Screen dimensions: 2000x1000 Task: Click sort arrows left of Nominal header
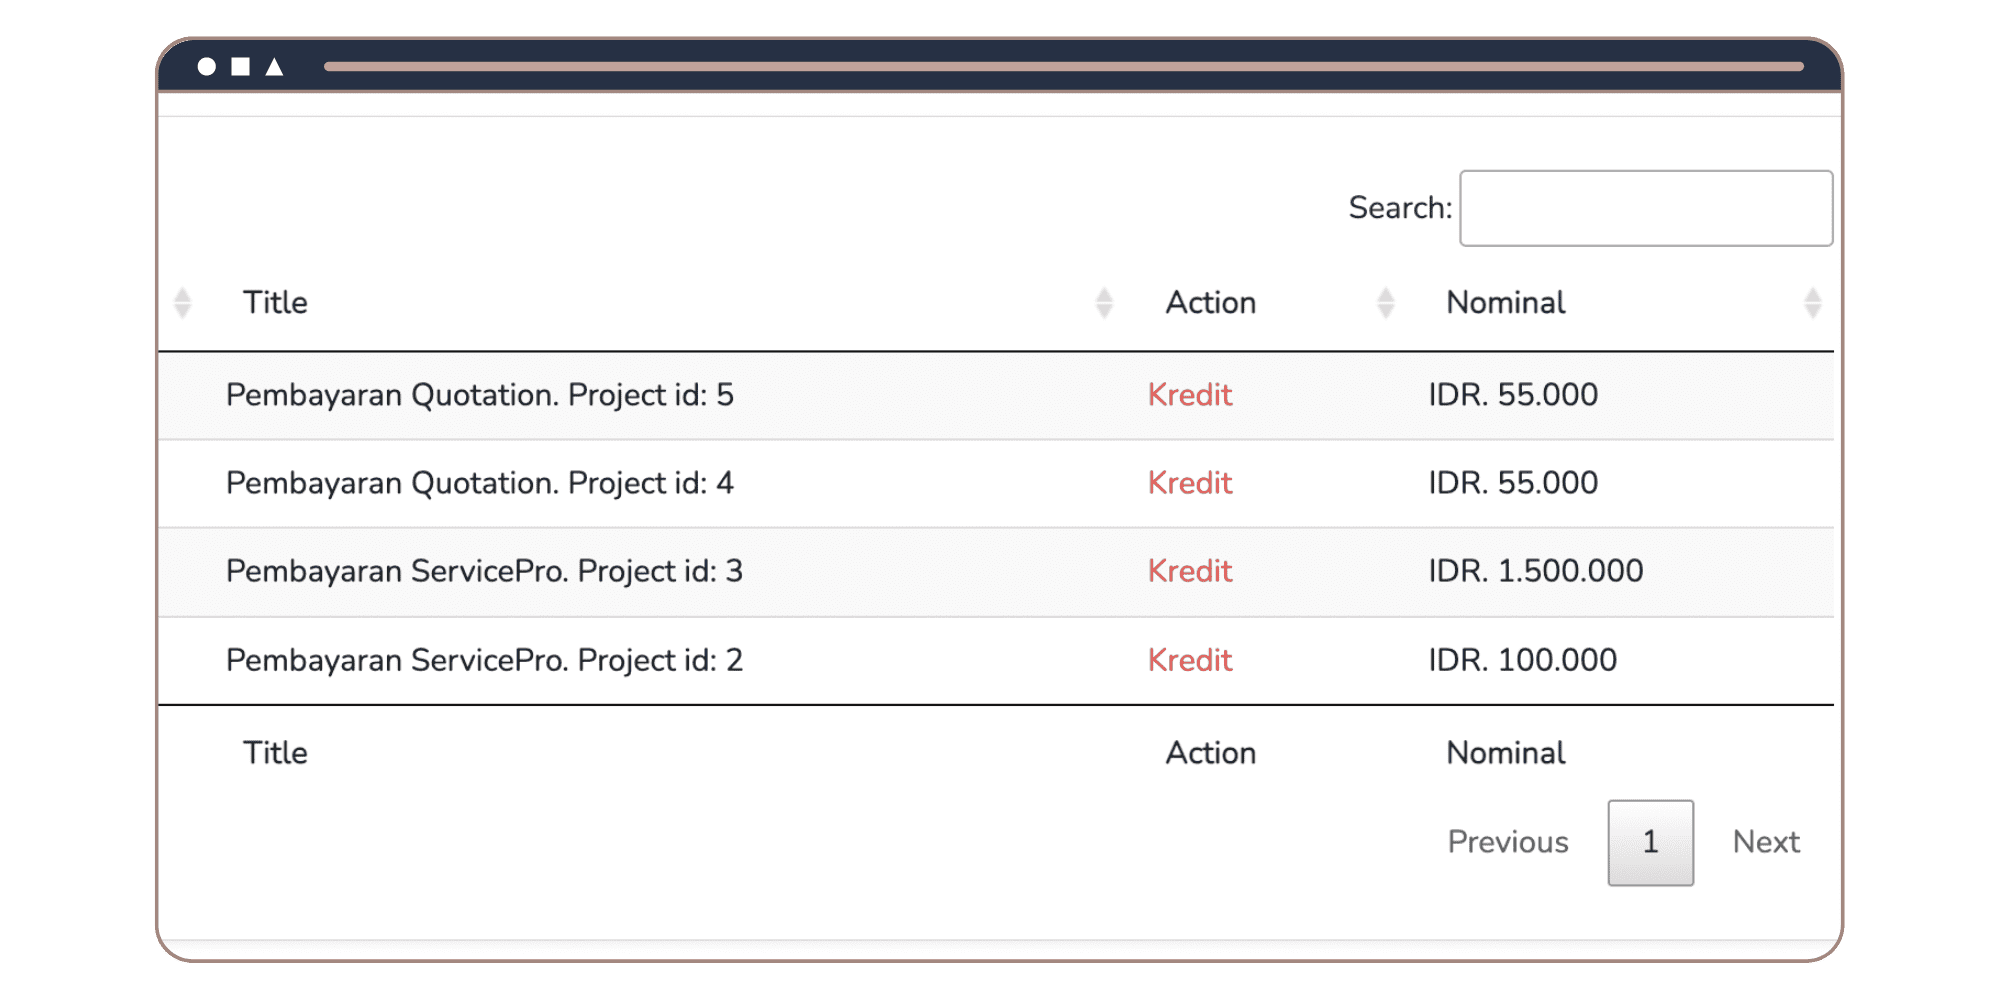point(1386,303)
